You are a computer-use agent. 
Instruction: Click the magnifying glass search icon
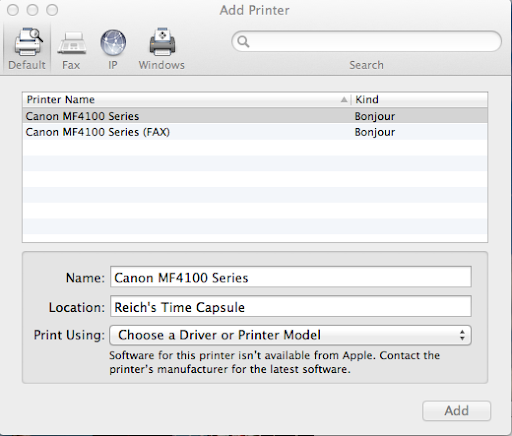tap(243, 42)
